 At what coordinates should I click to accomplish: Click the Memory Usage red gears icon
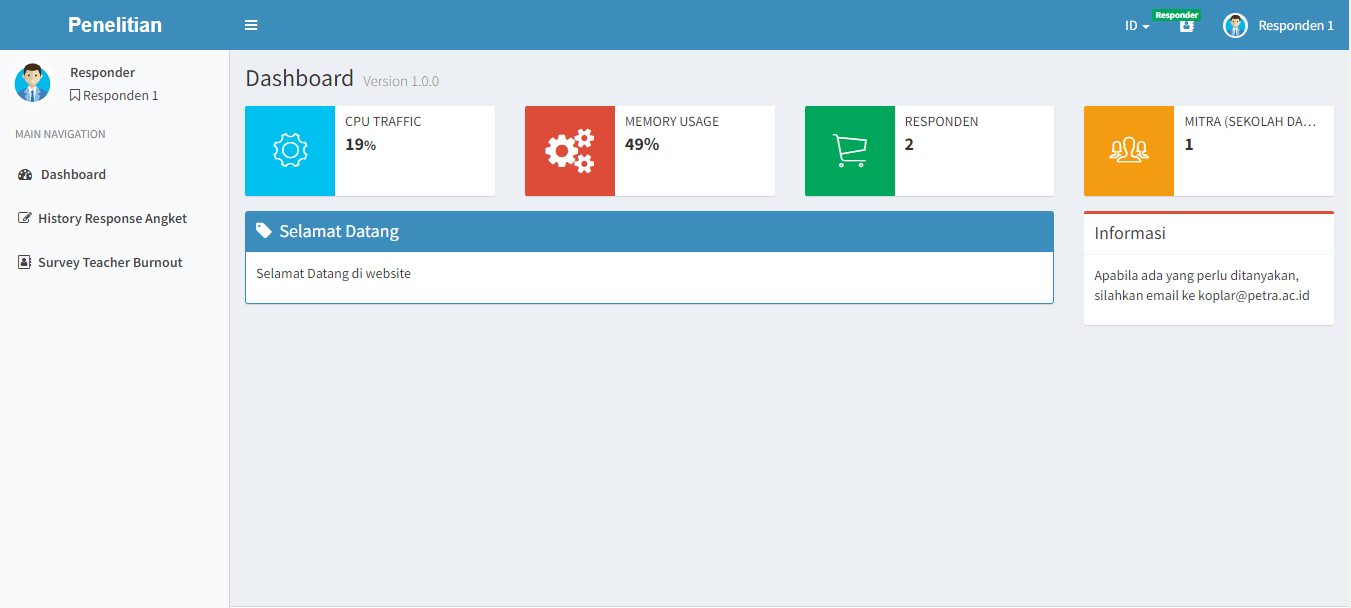569,151
